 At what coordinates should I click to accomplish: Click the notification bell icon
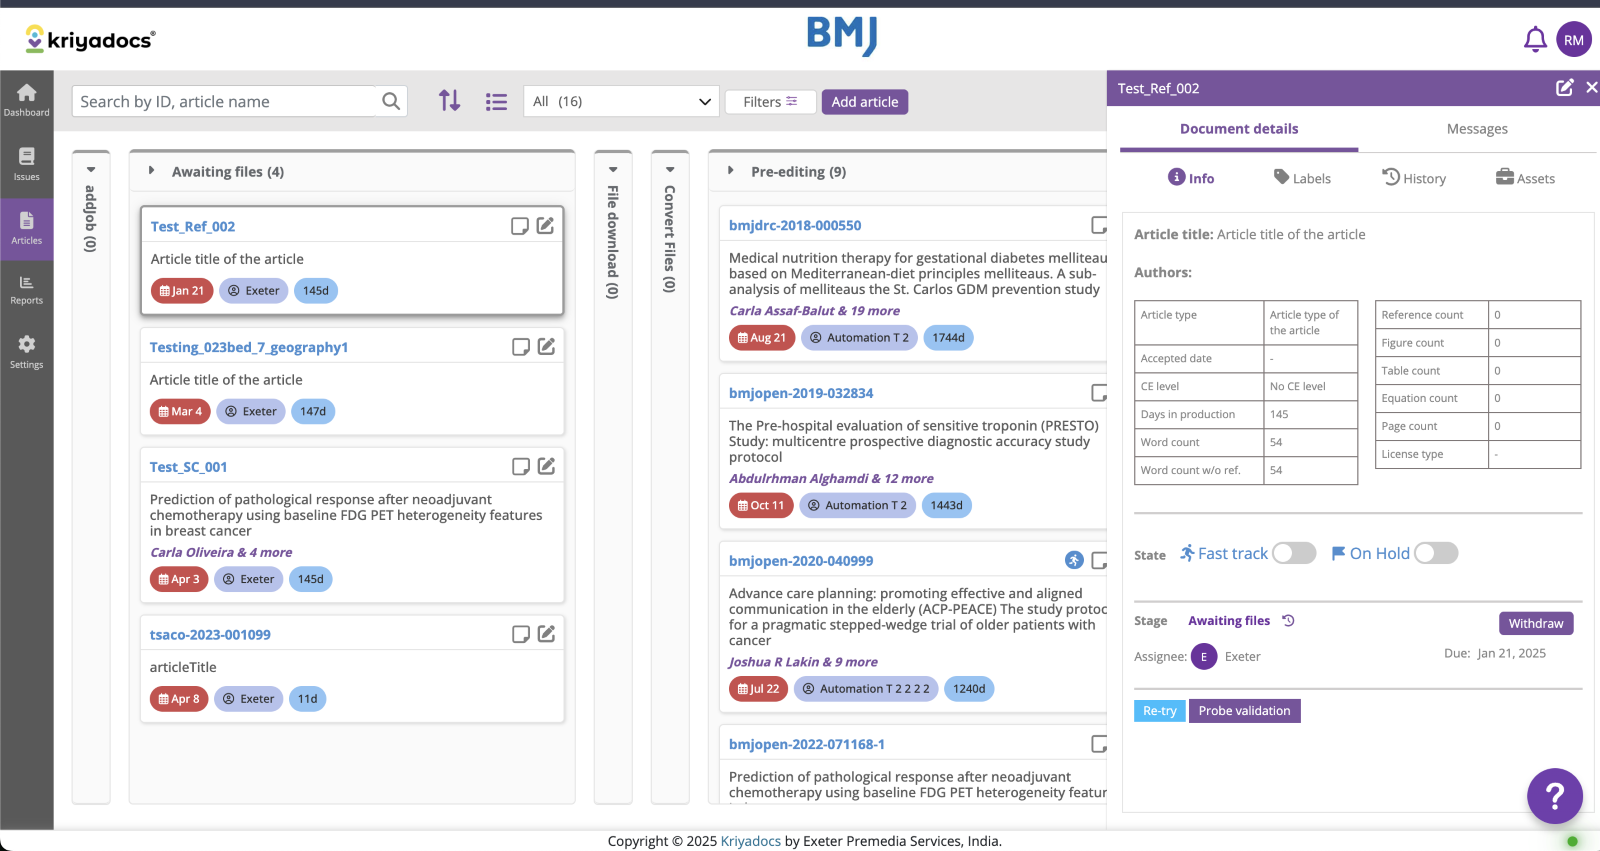pyautogui.click(x=1534, y=40)
